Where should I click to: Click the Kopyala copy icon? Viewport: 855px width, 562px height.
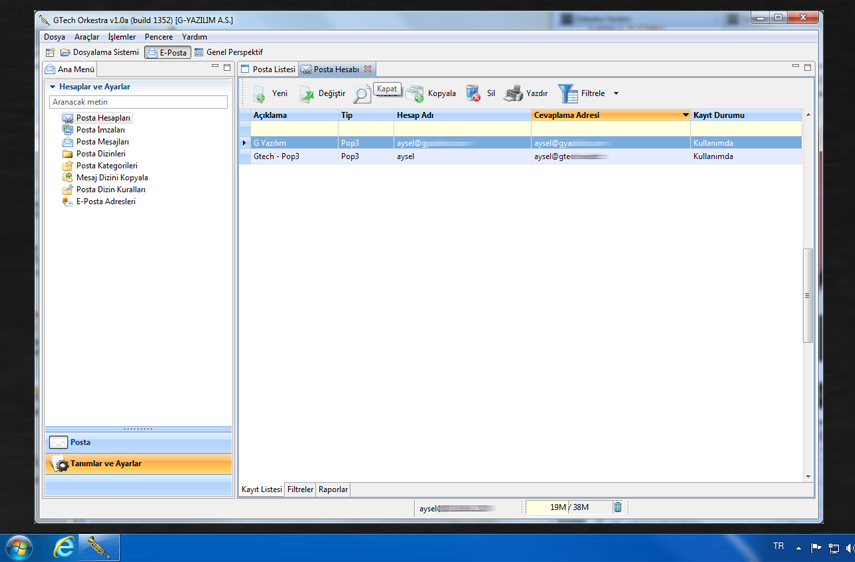click(416, 94)
